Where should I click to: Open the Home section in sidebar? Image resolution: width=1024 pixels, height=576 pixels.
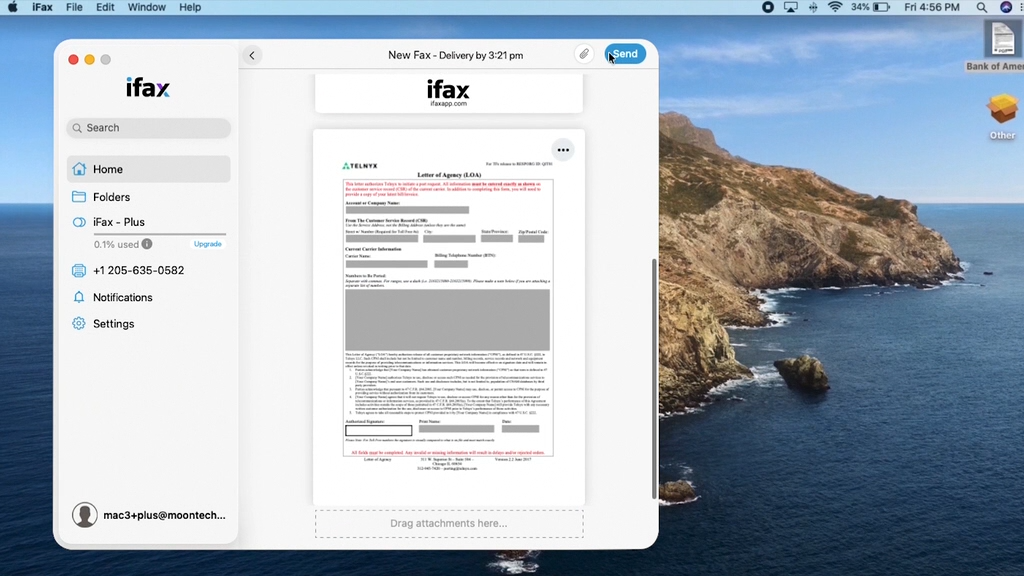(148, 169)
